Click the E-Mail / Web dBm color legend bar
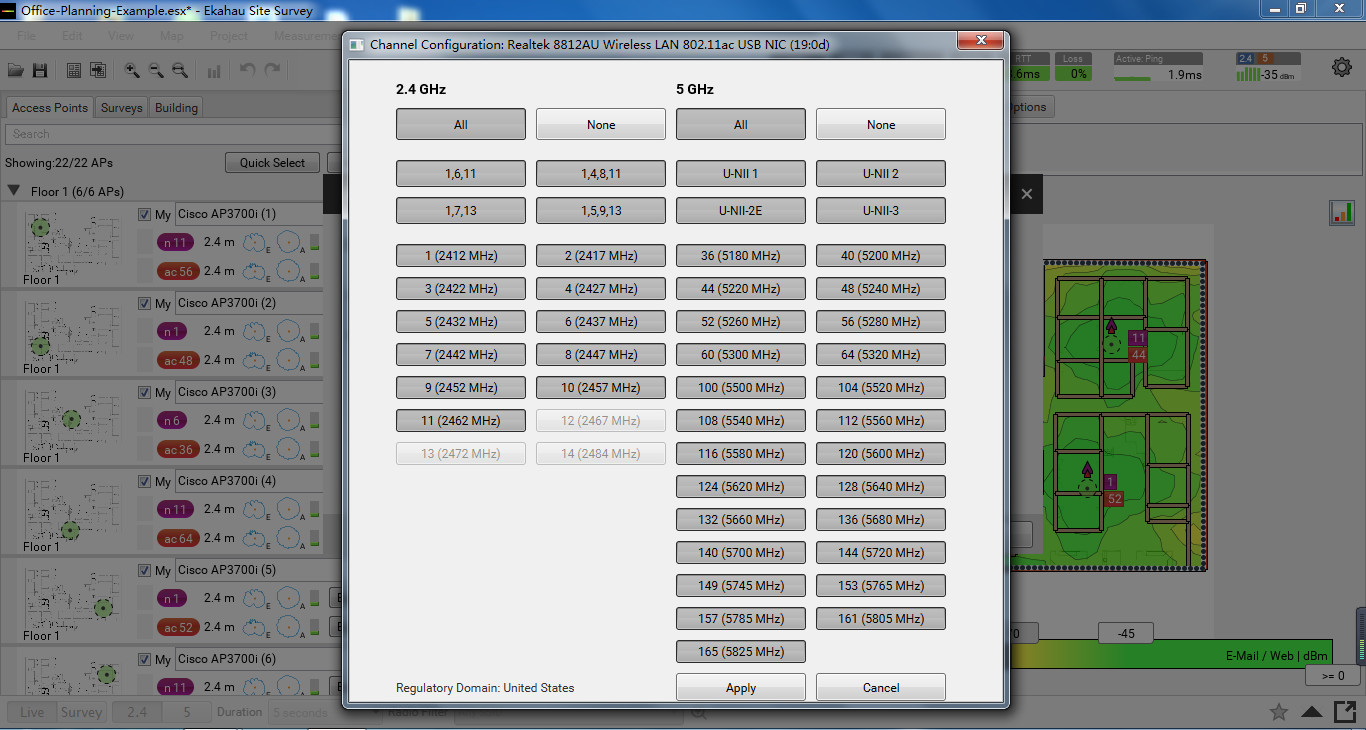Screen dimensions: 1366x730 [x=1170, y=654]
